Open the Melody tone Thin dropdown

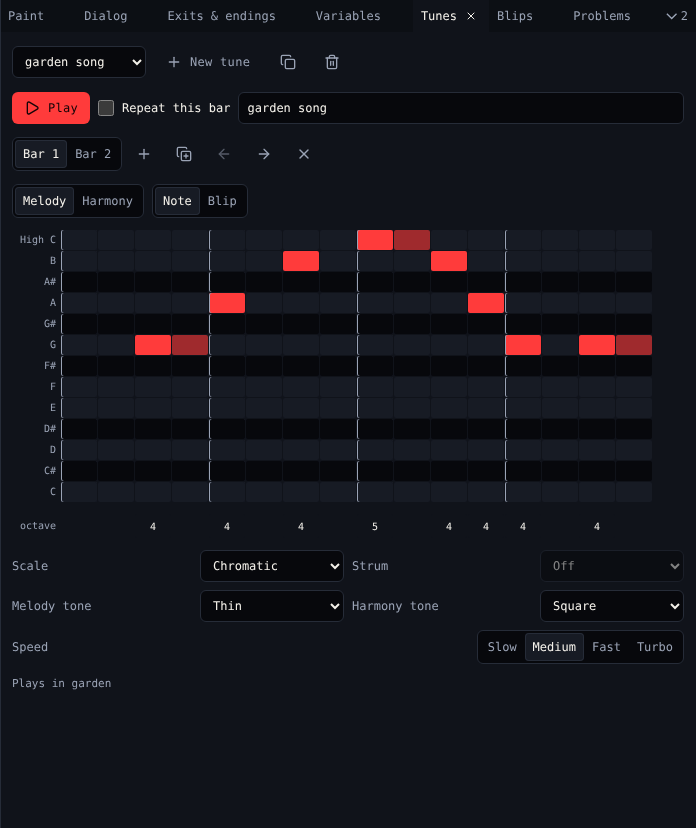(272, 606)
